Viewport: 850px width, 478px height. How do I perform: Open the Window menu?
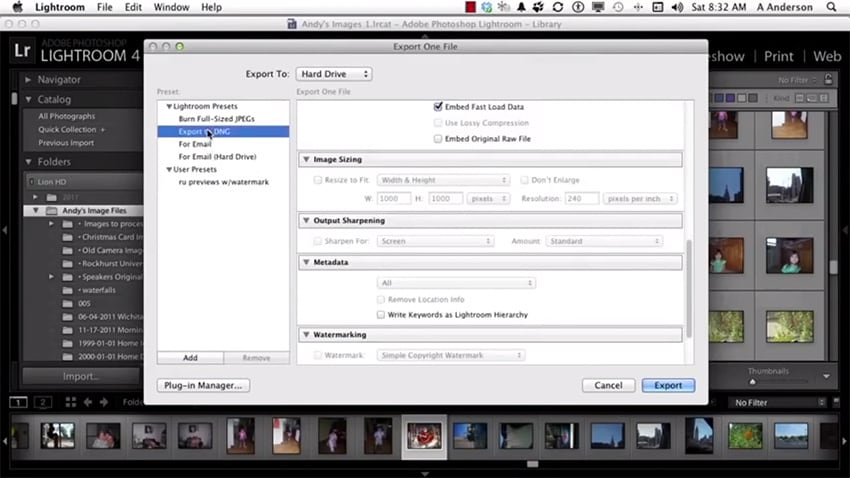(171, 7)
